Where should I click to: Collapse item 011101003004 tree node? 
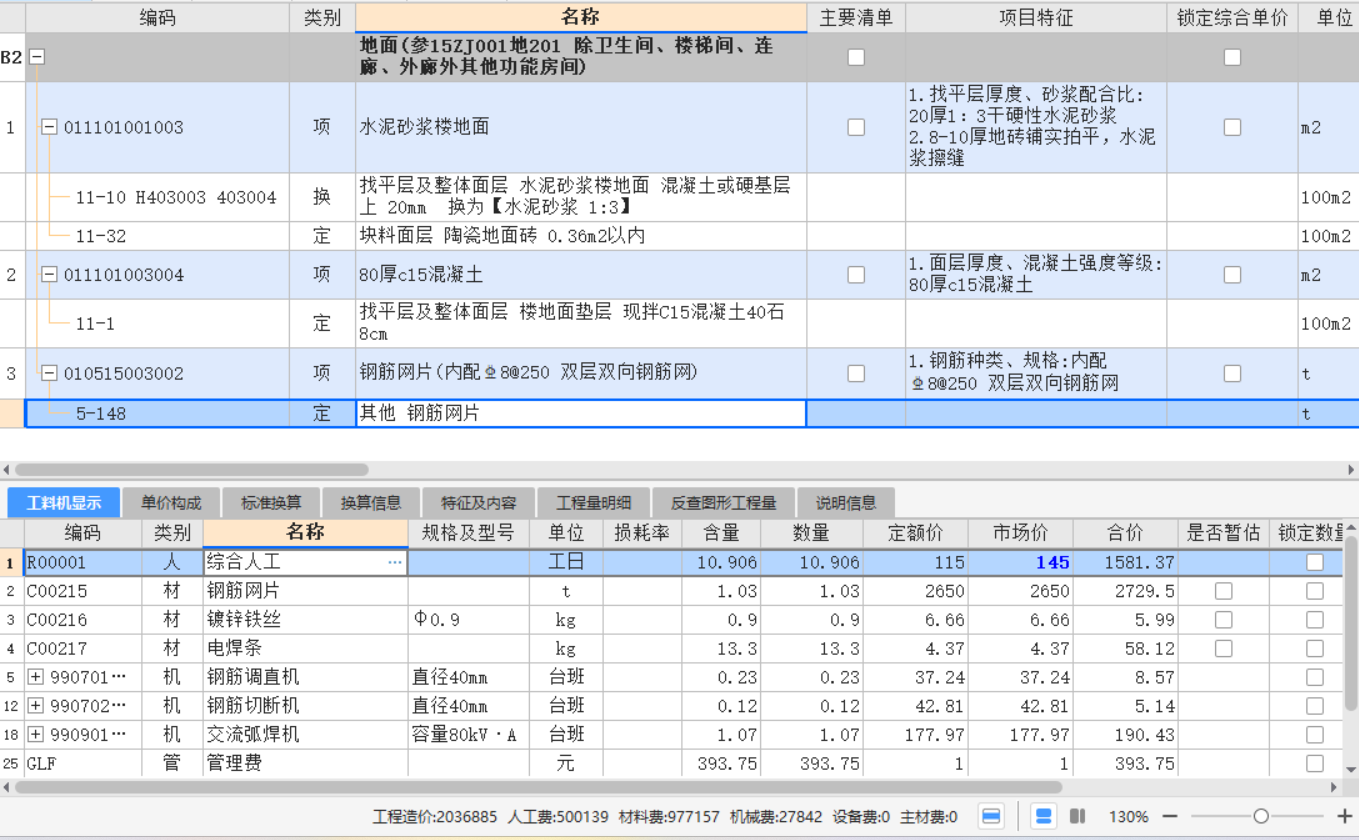coord(49,275)
